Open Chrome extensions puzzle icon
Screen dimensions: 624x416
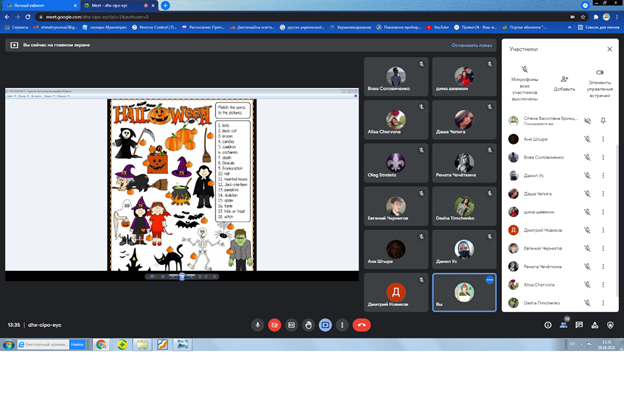pos(596,17)
